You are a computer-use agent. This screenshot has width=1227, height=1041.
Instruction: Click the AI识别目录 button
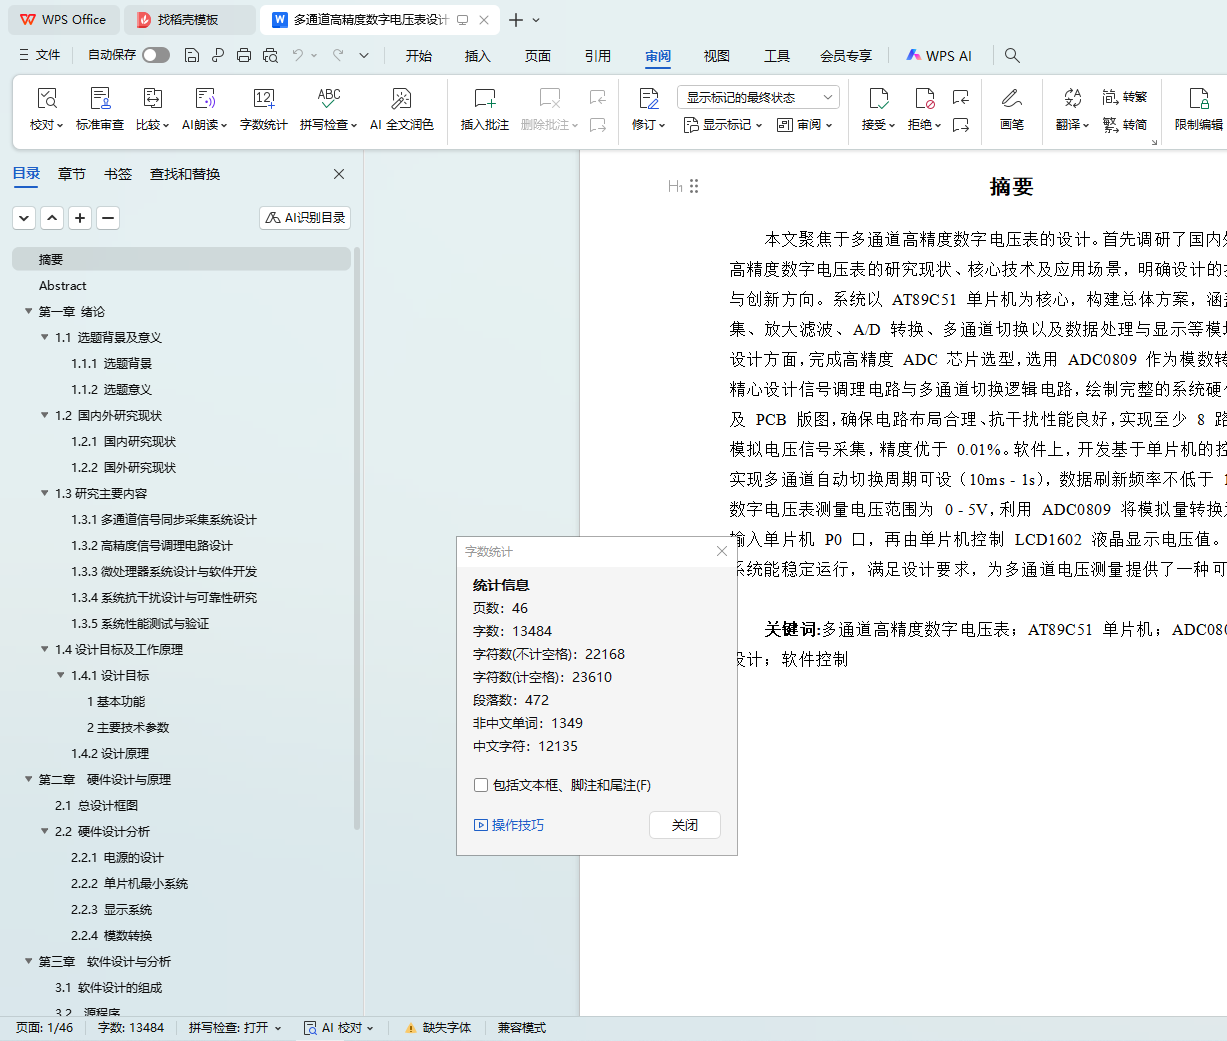(x=305, y=217)
